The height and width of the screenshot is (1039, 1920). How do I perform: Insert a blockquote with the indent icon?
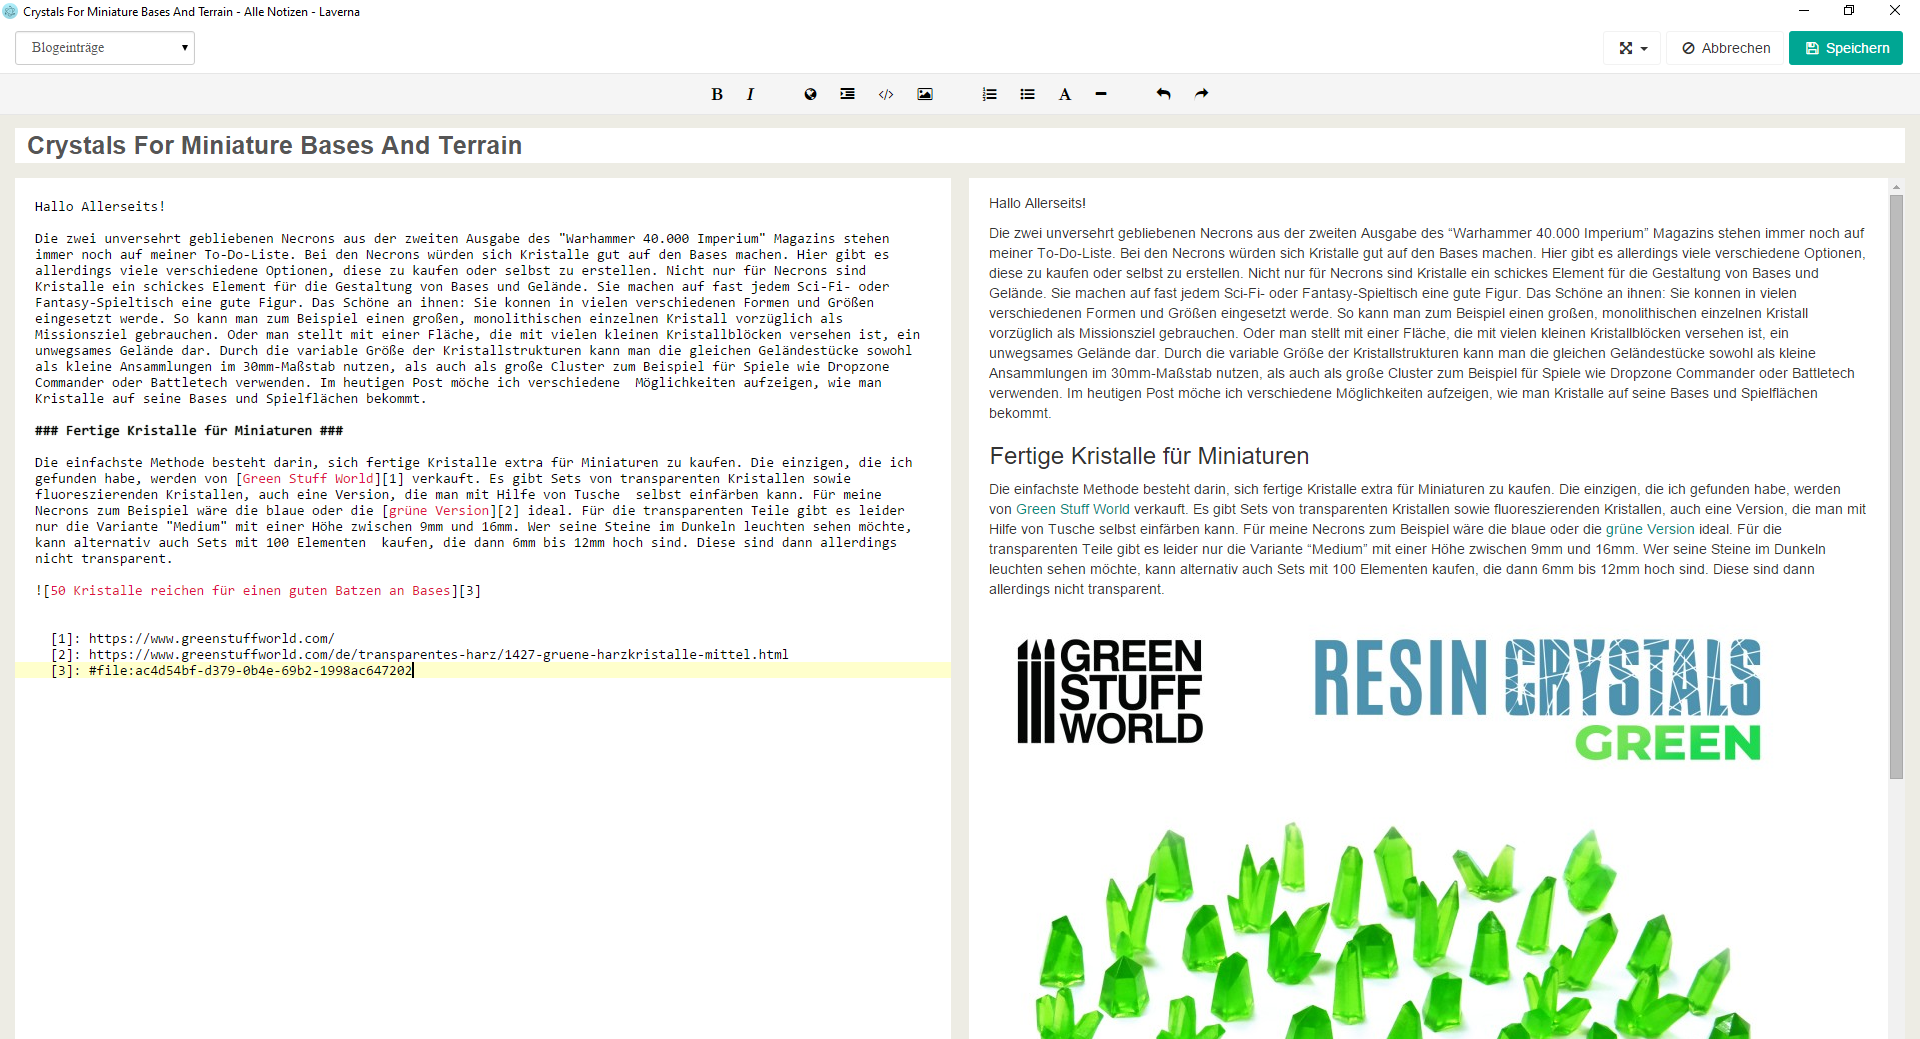(847, 94)
